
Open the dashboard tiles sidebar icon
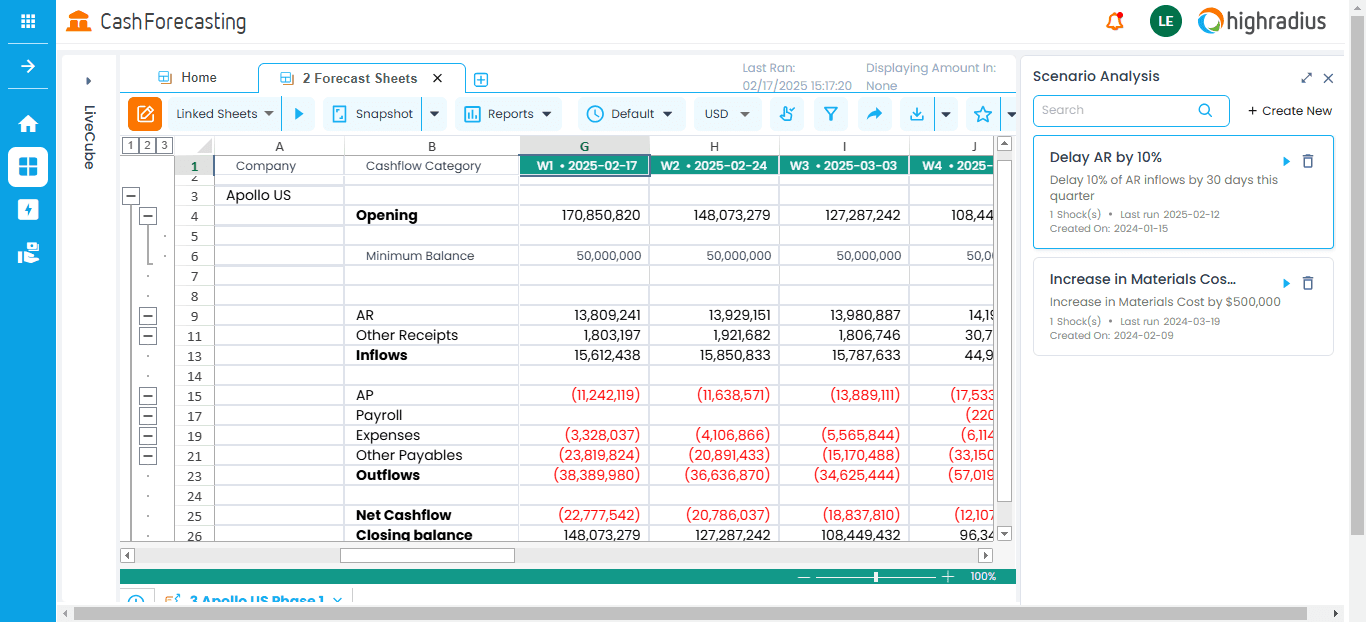(x=28, y=167)
